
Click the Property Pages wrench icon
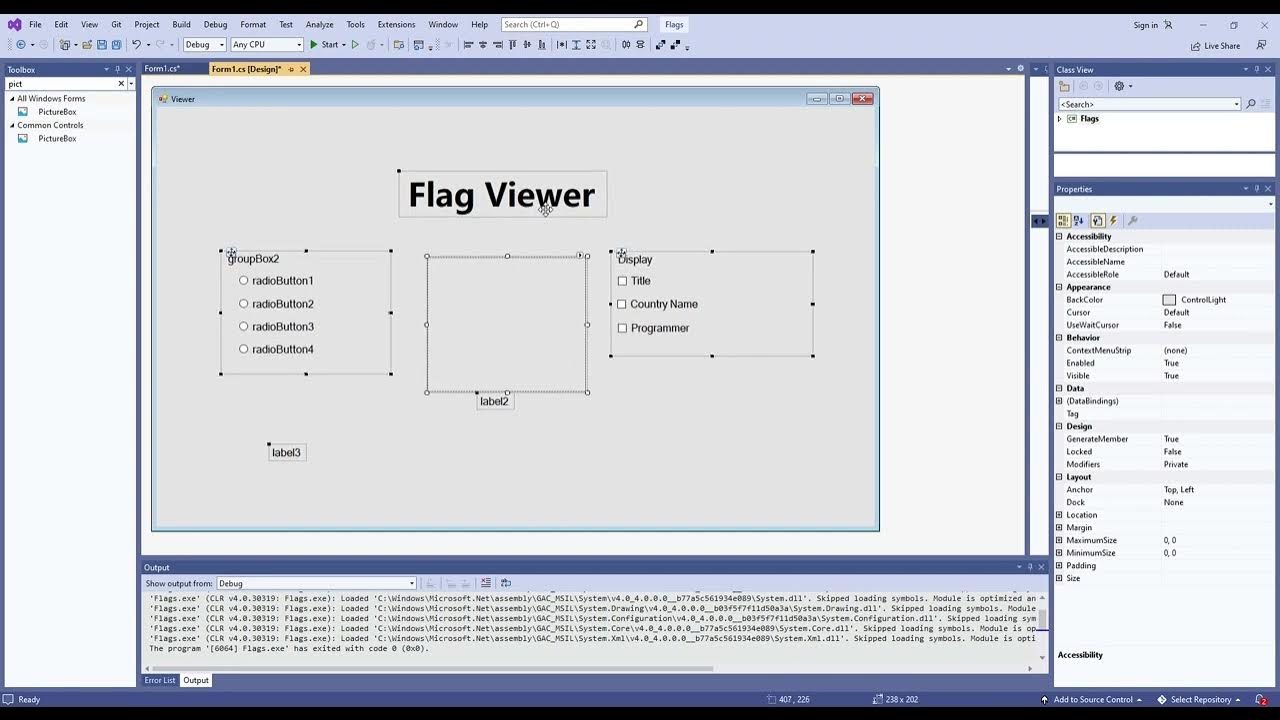[1132, 220]
